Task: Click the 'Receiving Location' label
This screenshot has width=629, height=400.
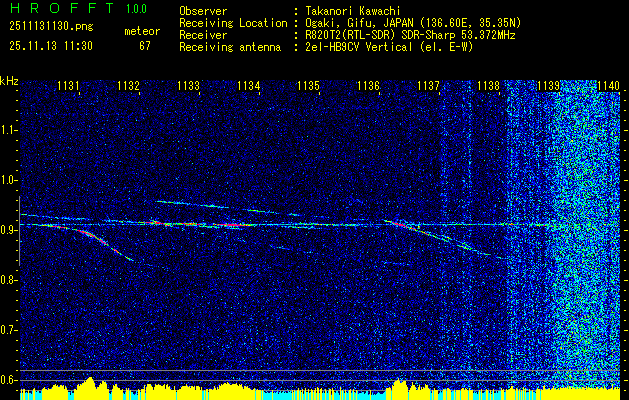Action: pos(233,23)
